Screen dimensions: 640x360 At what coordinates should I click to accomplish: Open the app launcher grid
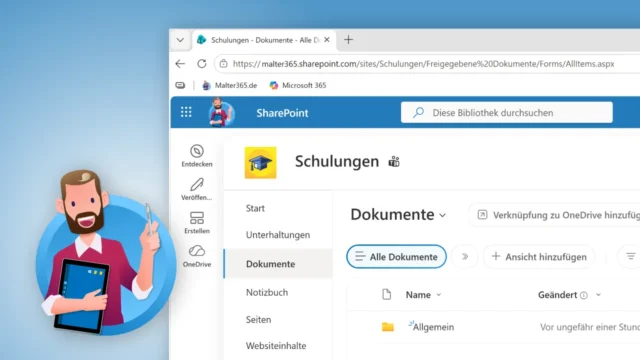click(x=186, y=112)
